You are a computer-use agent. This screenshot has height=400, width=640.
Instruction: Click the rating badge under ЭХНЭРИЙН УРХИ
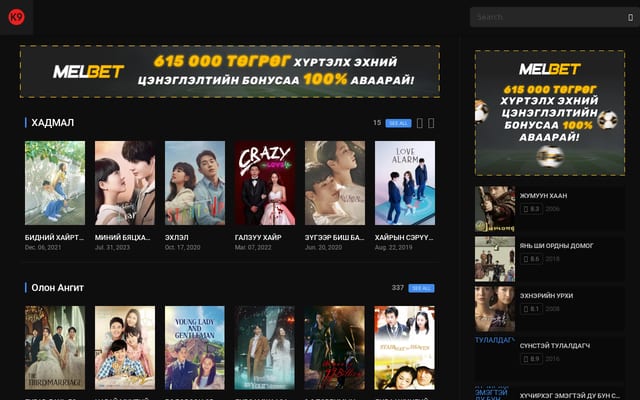point(531,309)
